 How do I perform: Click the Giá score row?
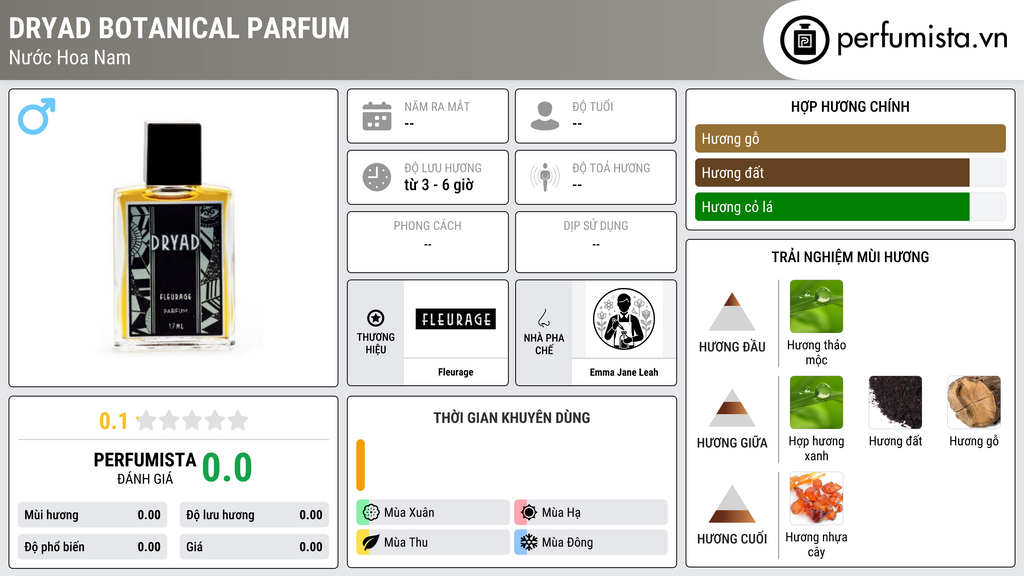coord(254,547)
